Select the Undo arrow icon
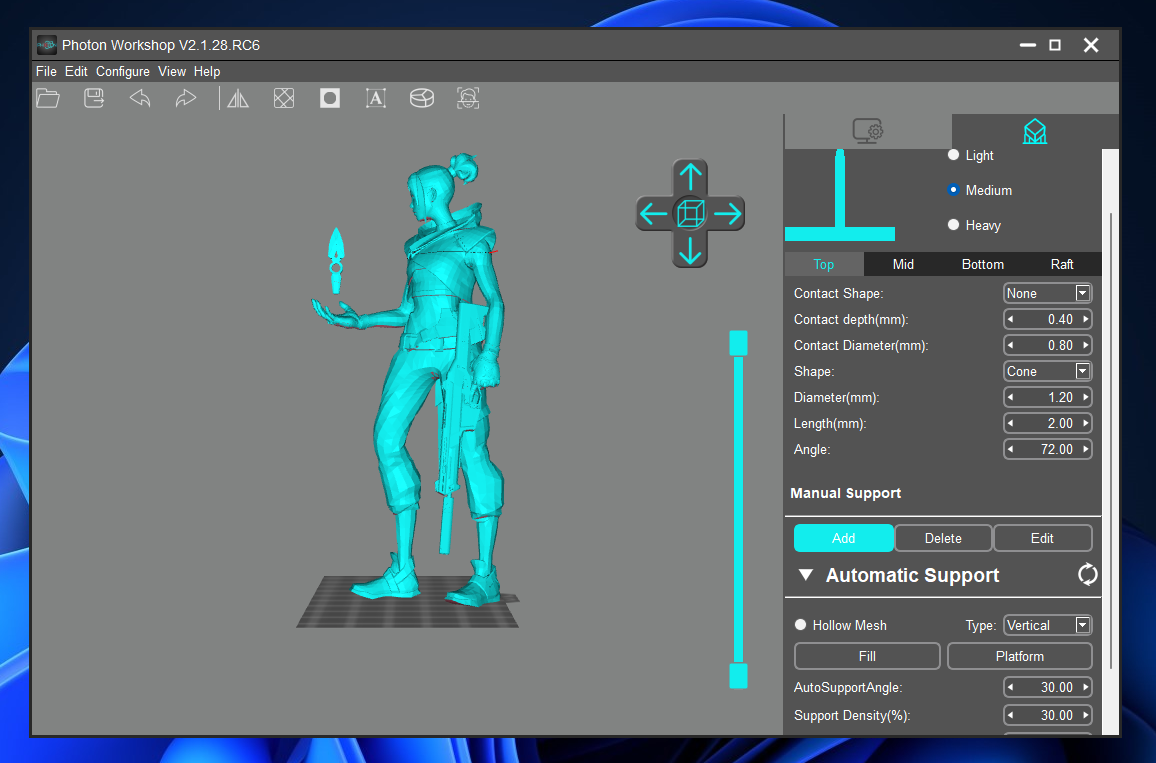The image size is (1156, 763). 139,97
